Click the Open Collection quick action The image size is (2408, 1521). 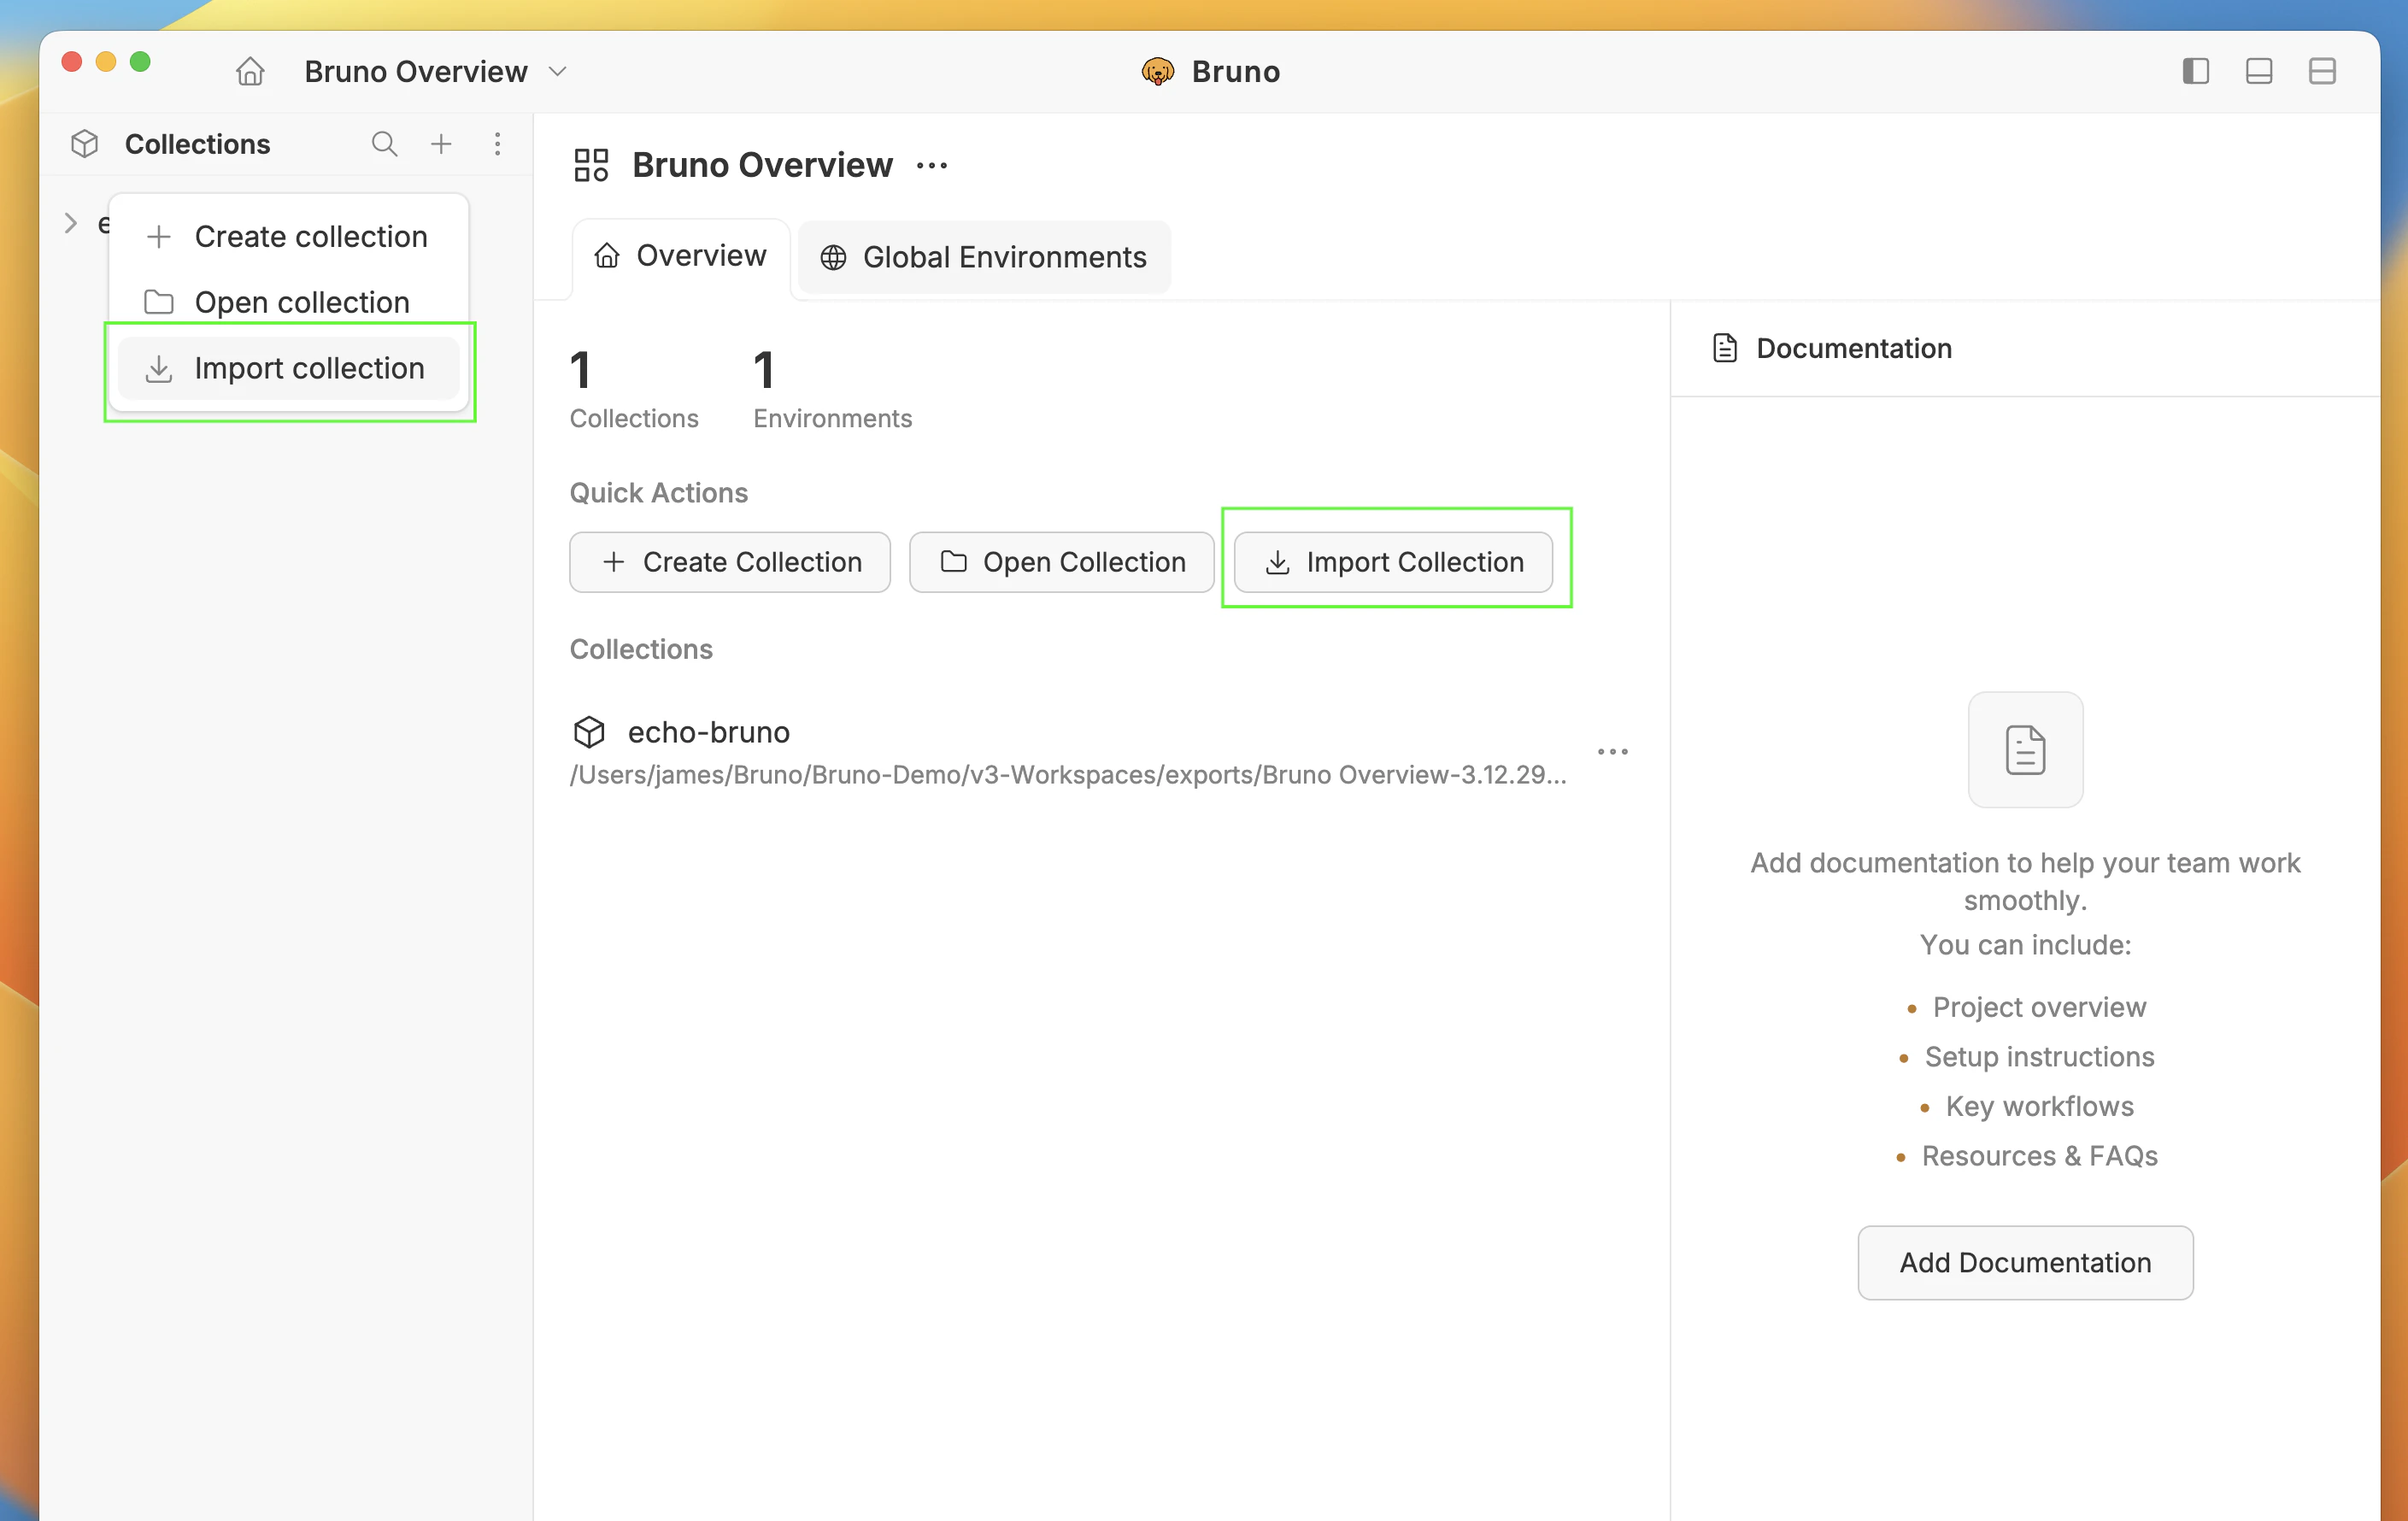click(1061, 561)
